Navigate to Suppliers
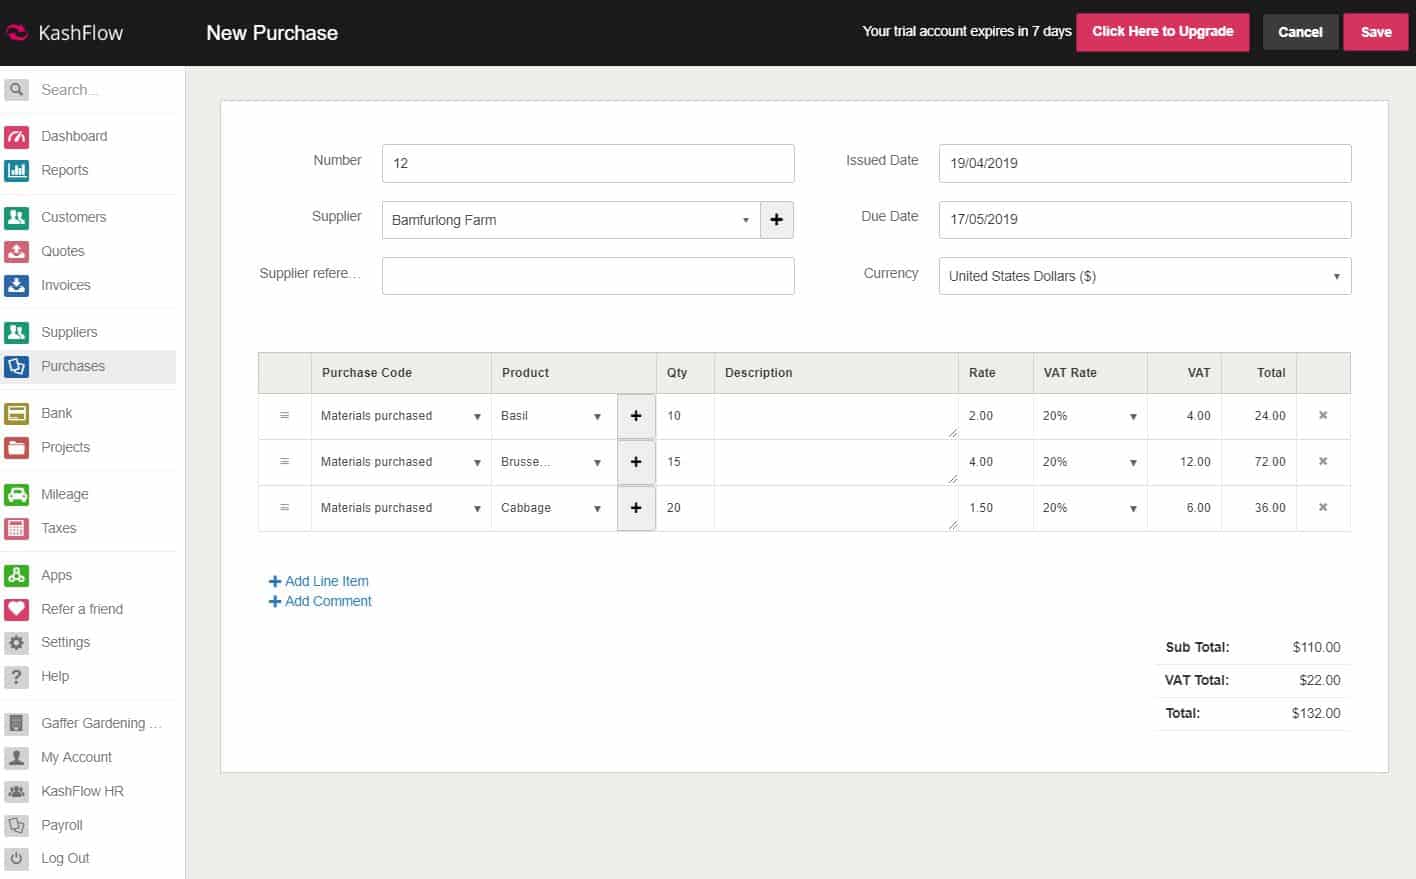 point(69,332)
